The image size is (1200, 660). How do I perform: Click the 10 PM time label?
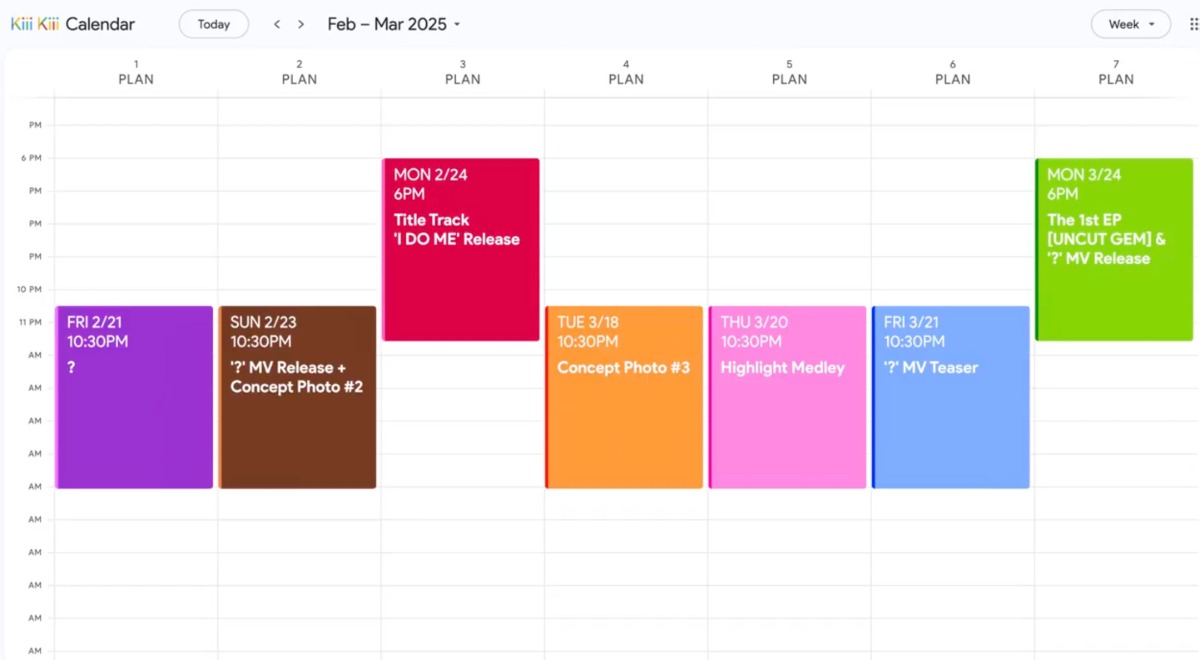pos(29,290)
